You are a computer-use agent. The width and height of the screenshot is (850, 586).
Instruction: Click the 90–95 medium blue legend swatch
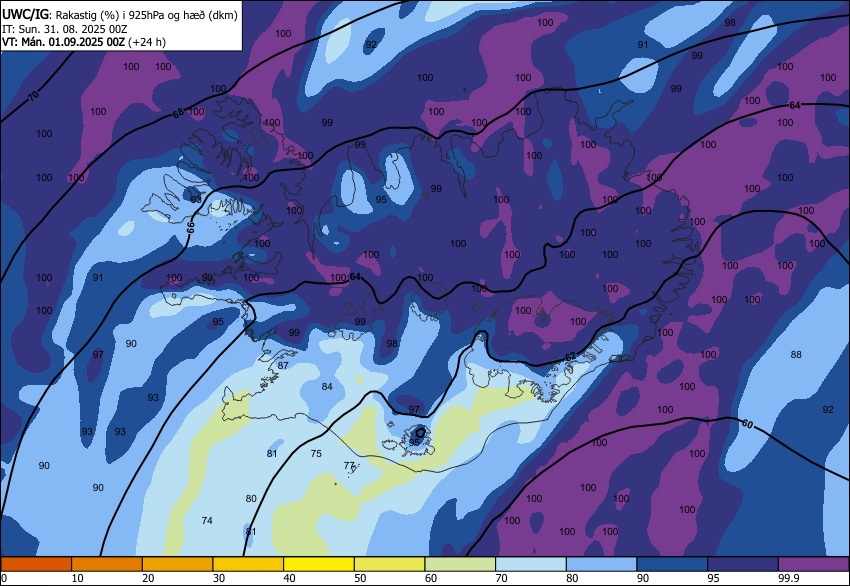point(672,564)
